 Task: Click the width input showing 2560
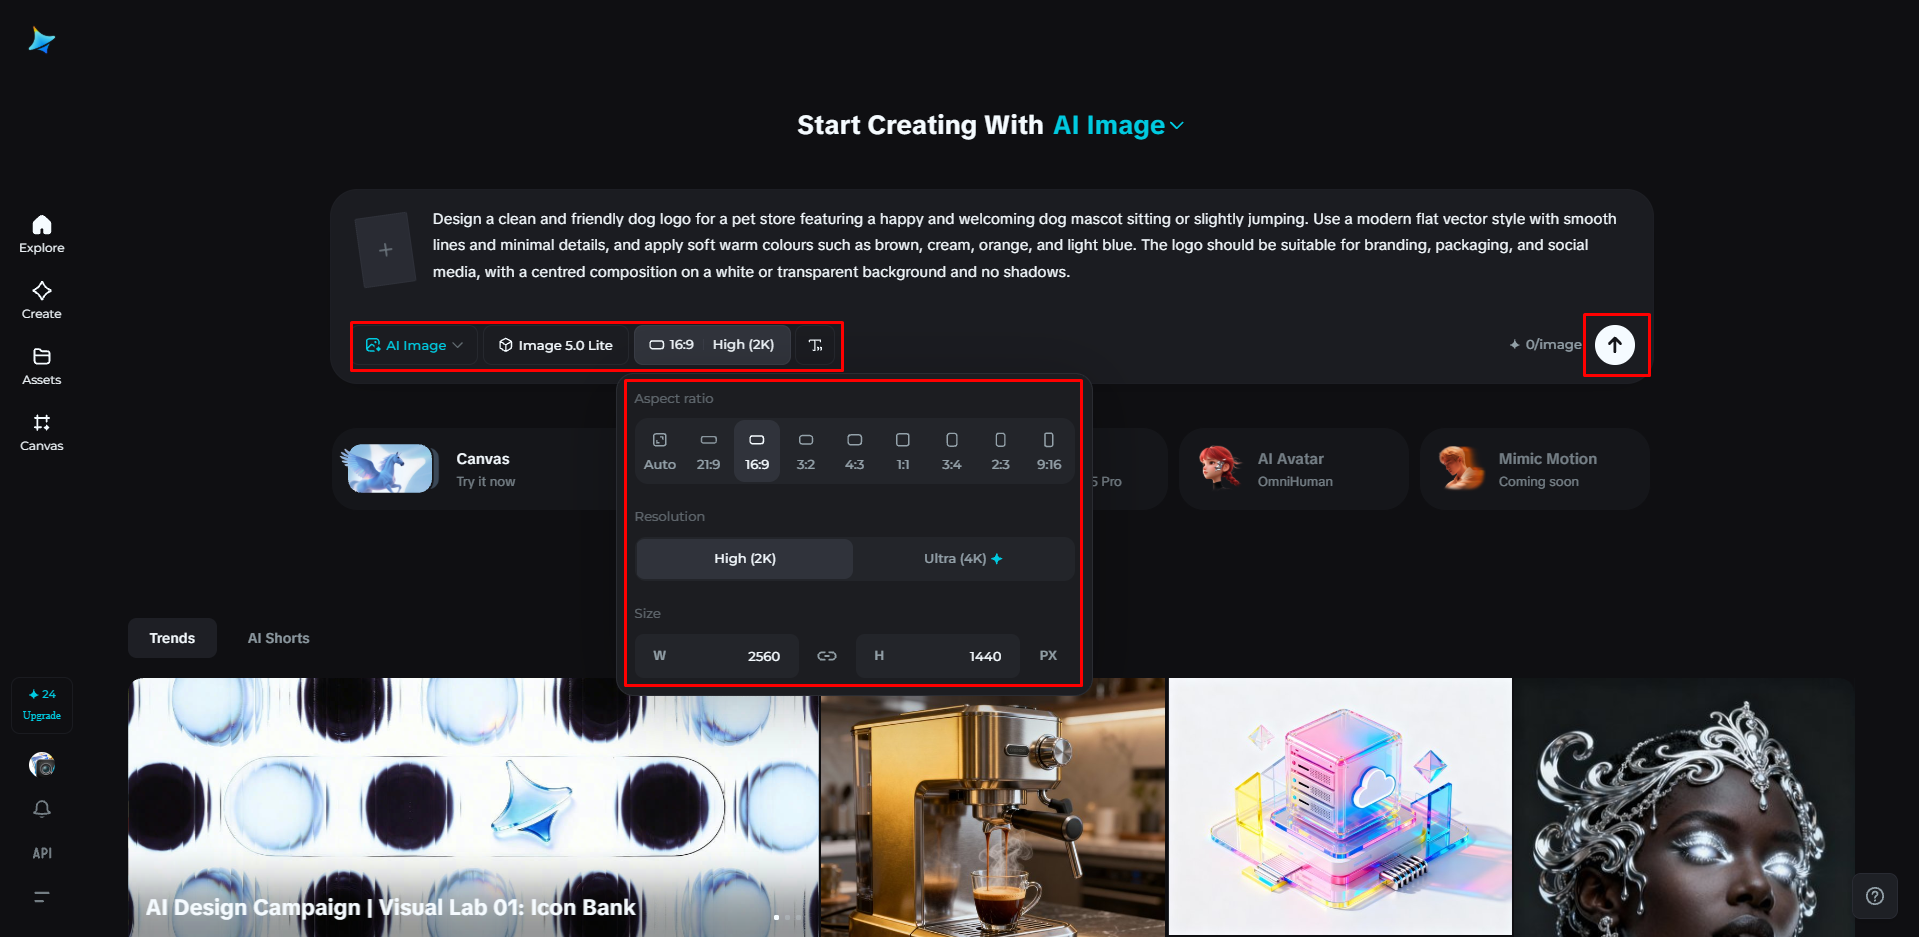[717, 656]
